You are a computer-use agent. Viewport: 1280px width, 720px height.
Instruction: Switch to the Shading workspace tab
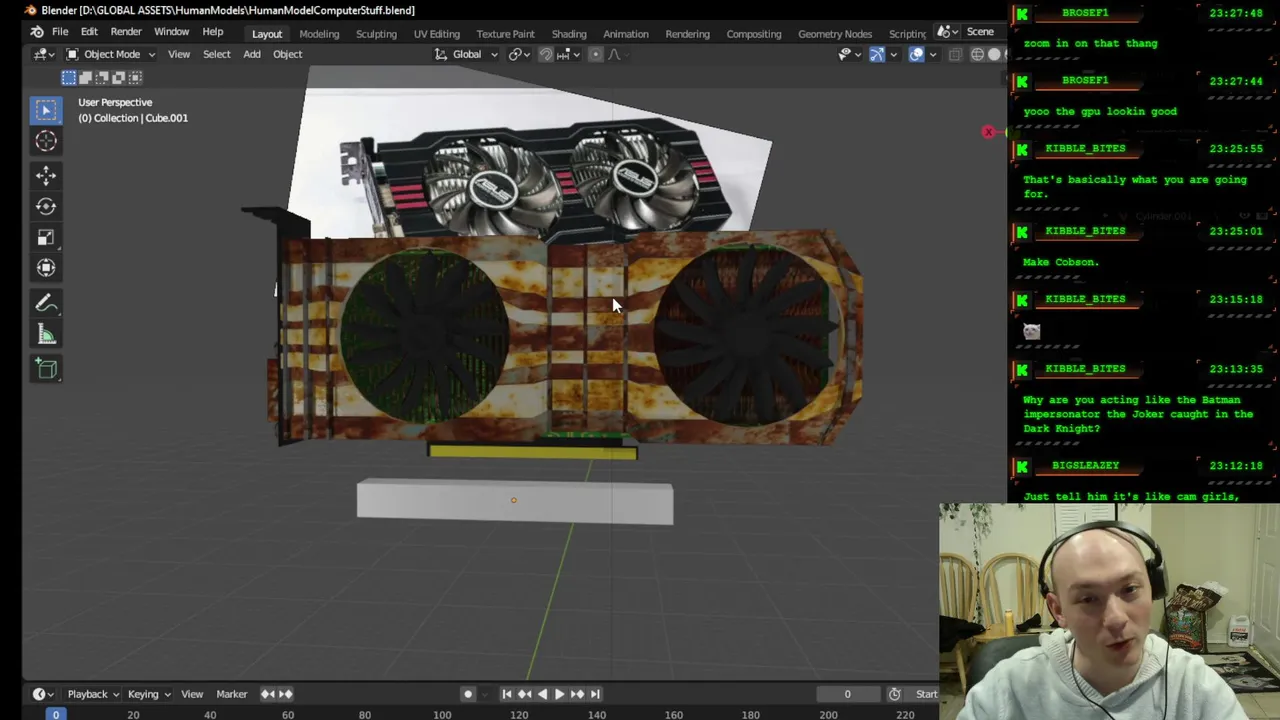point(569,33)
